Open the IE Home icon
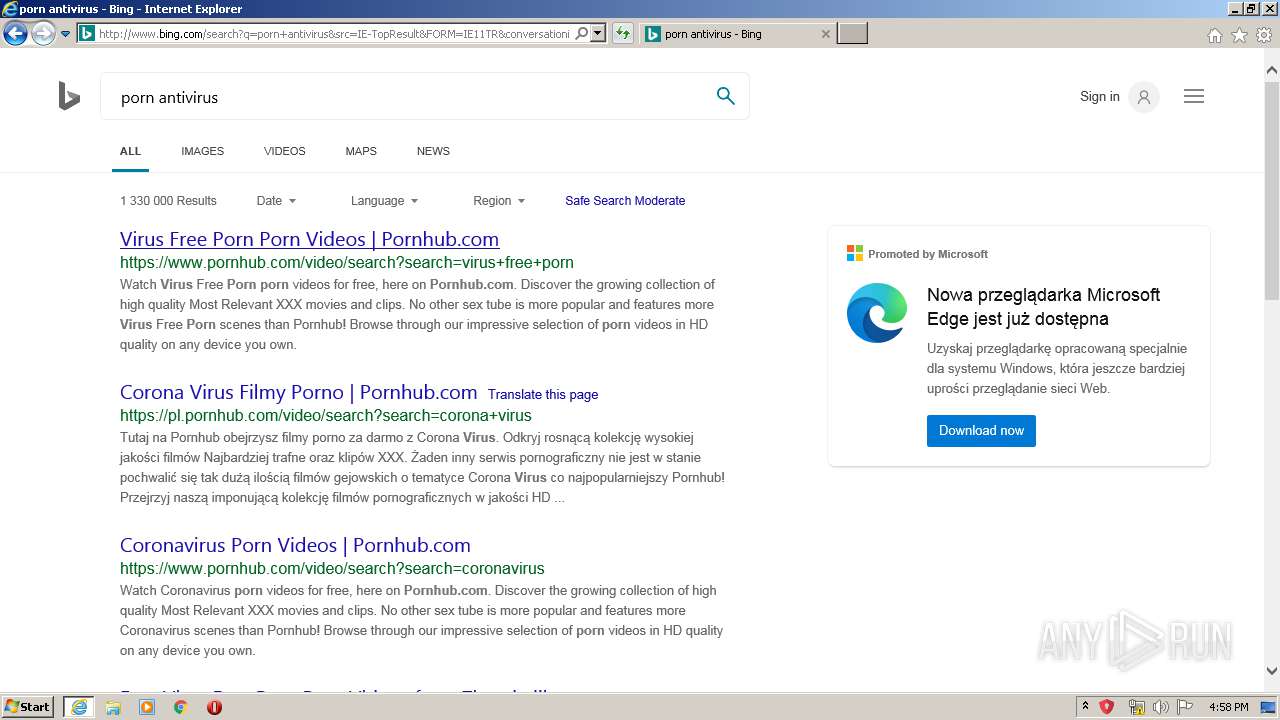 (1214, 35)
